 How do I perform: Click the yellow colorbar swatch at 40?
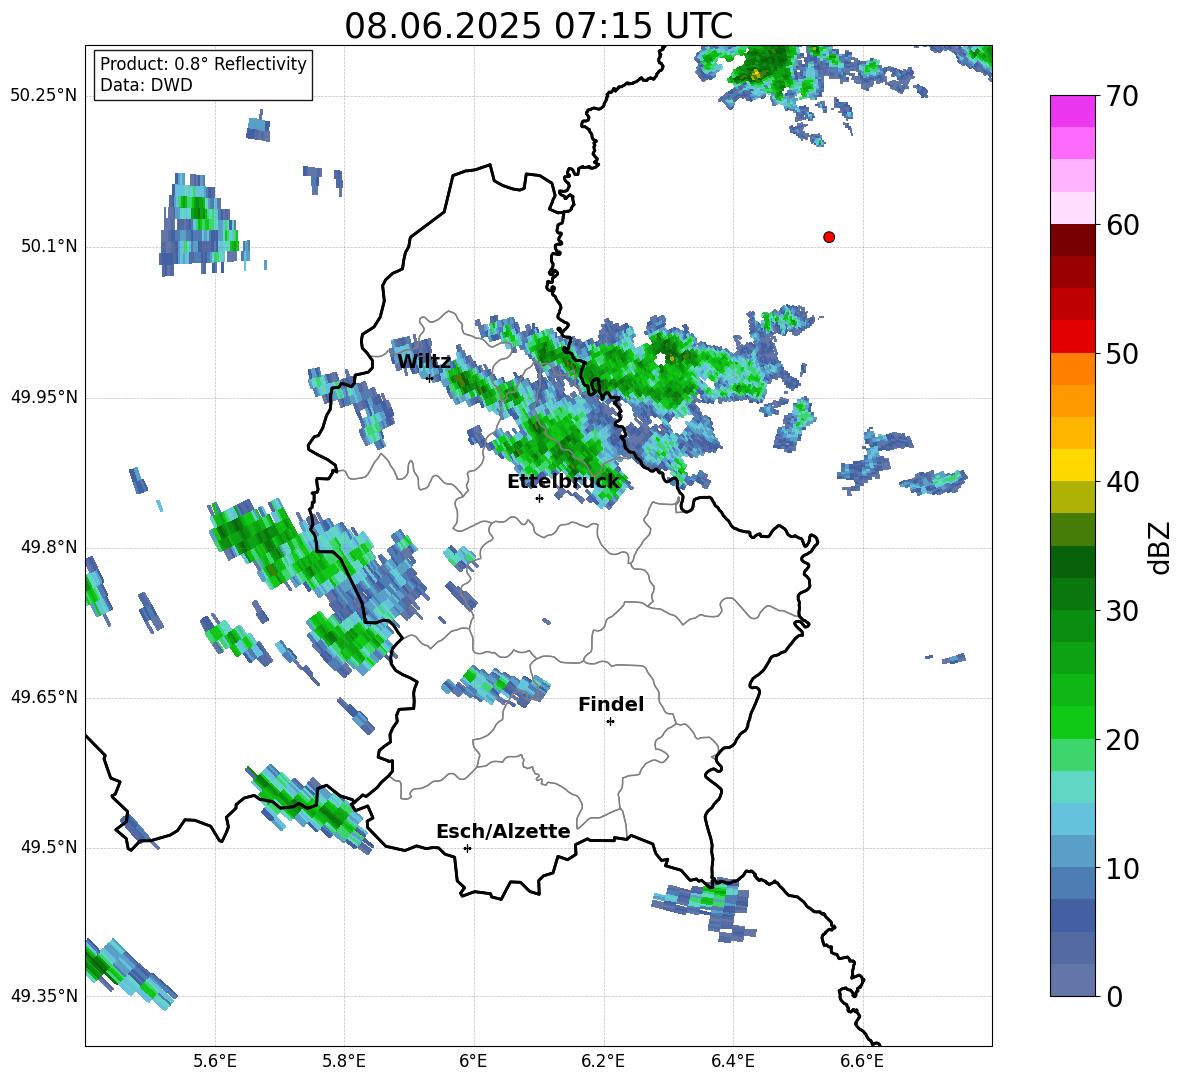[x=1072, y=465]
